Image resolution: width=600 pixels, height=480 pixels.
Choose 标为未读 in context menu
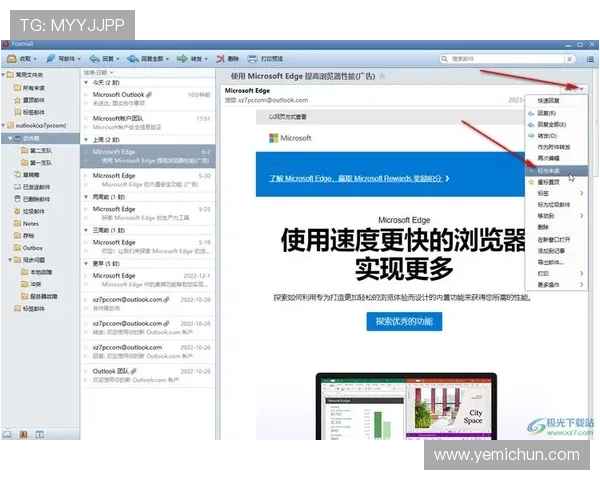556,171
